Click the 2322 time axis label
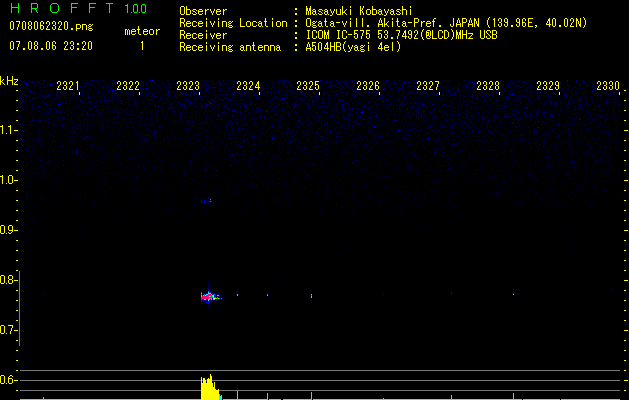The width and height of the screenshot is (629, 400). (x=128, y=86)
